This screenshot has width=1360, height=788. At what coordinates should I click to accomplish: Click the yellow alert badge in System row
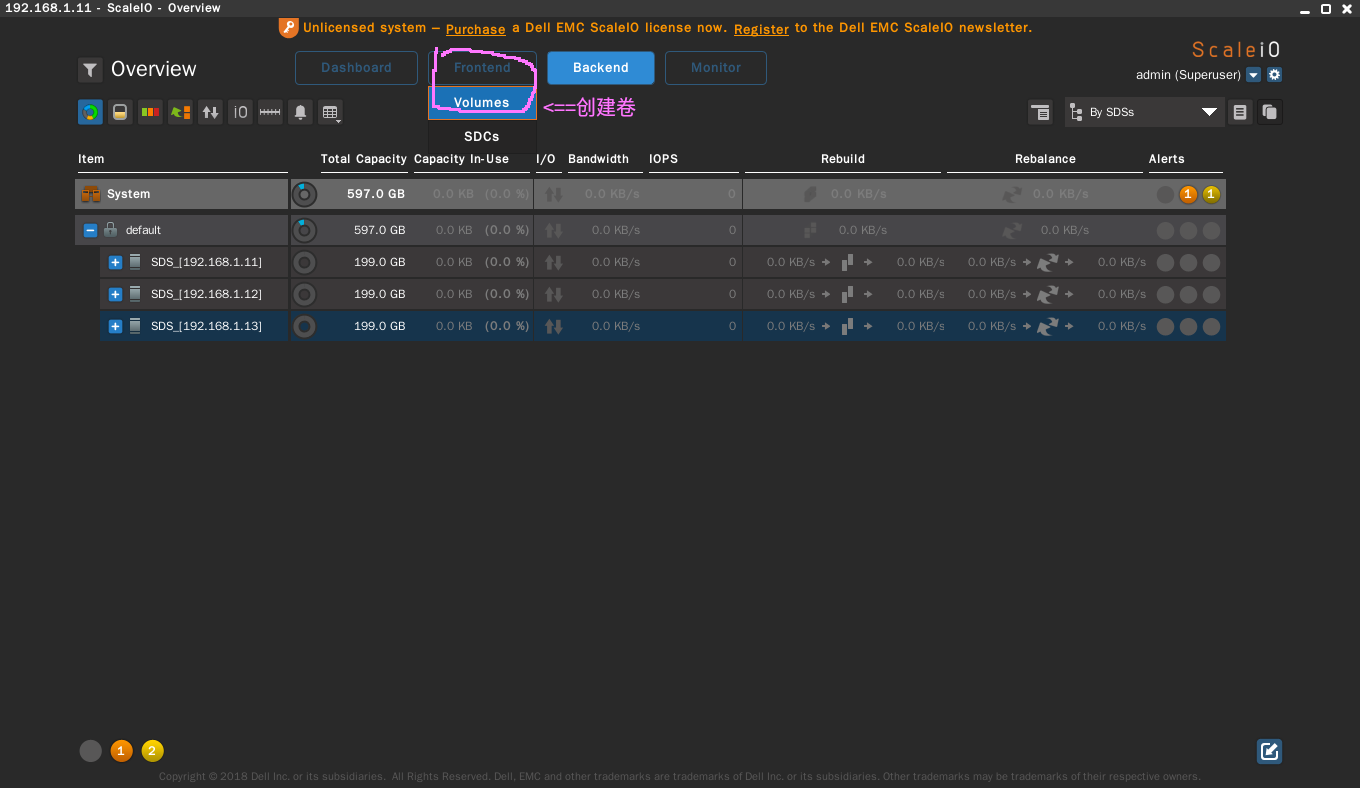[x=1211, y=194]
